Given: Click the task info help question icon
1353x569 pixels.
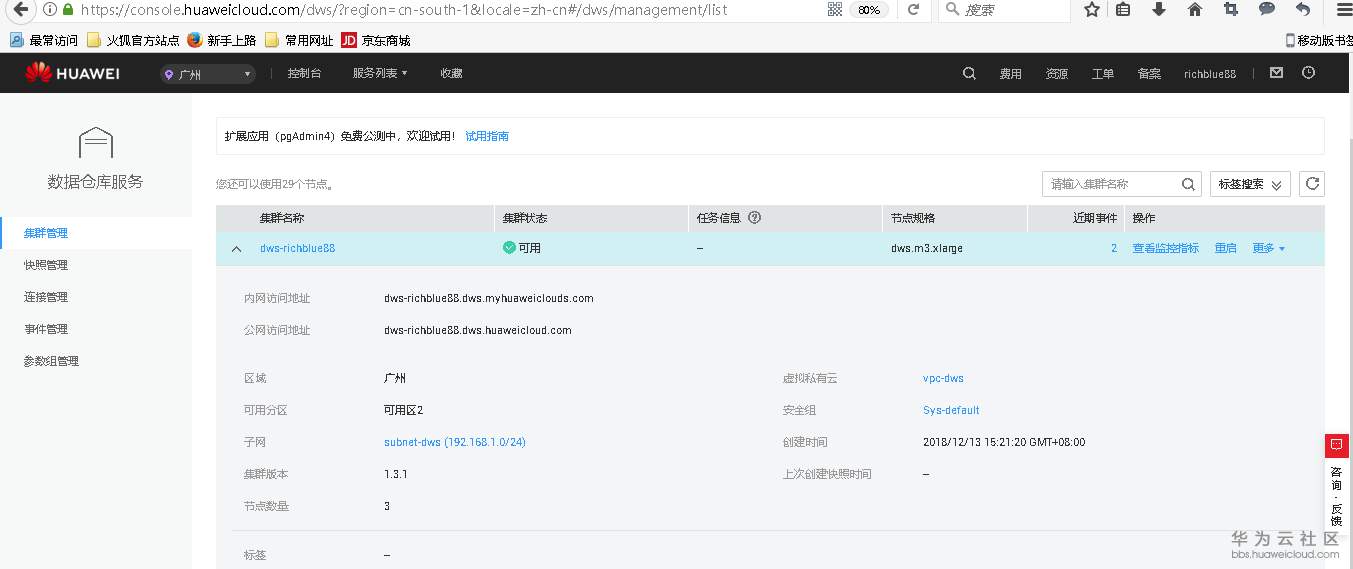Looking at the screenshot, I should (x=755, y=217).
